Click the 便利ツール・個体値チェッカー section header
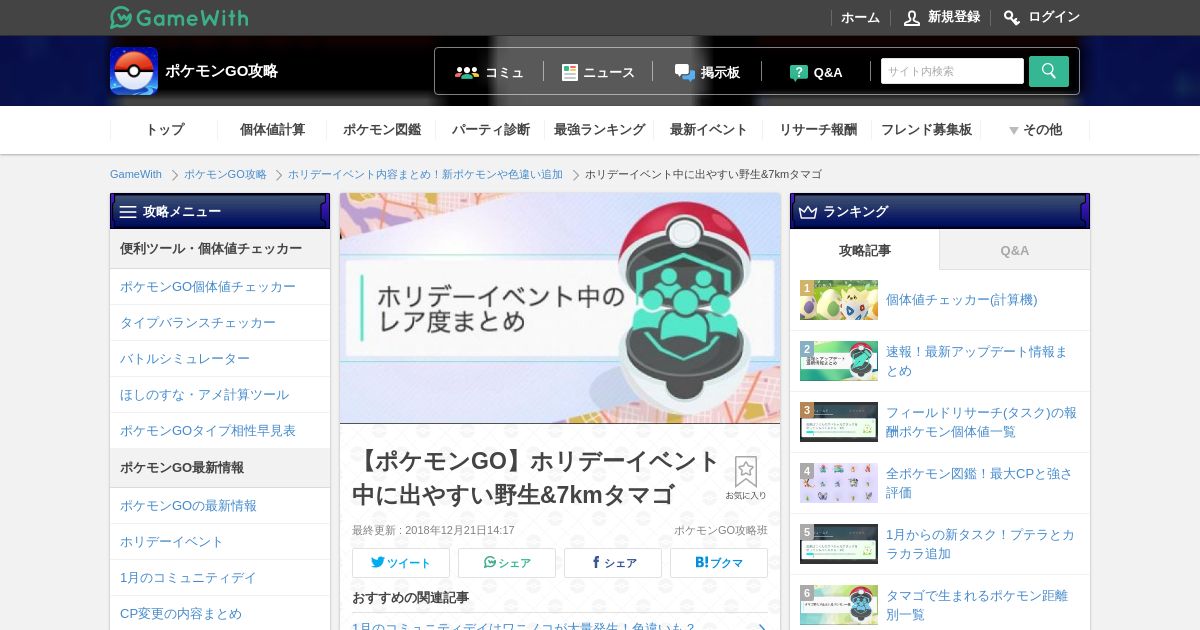The width and height of the screenshot is (1200, 630). point(220,249)
